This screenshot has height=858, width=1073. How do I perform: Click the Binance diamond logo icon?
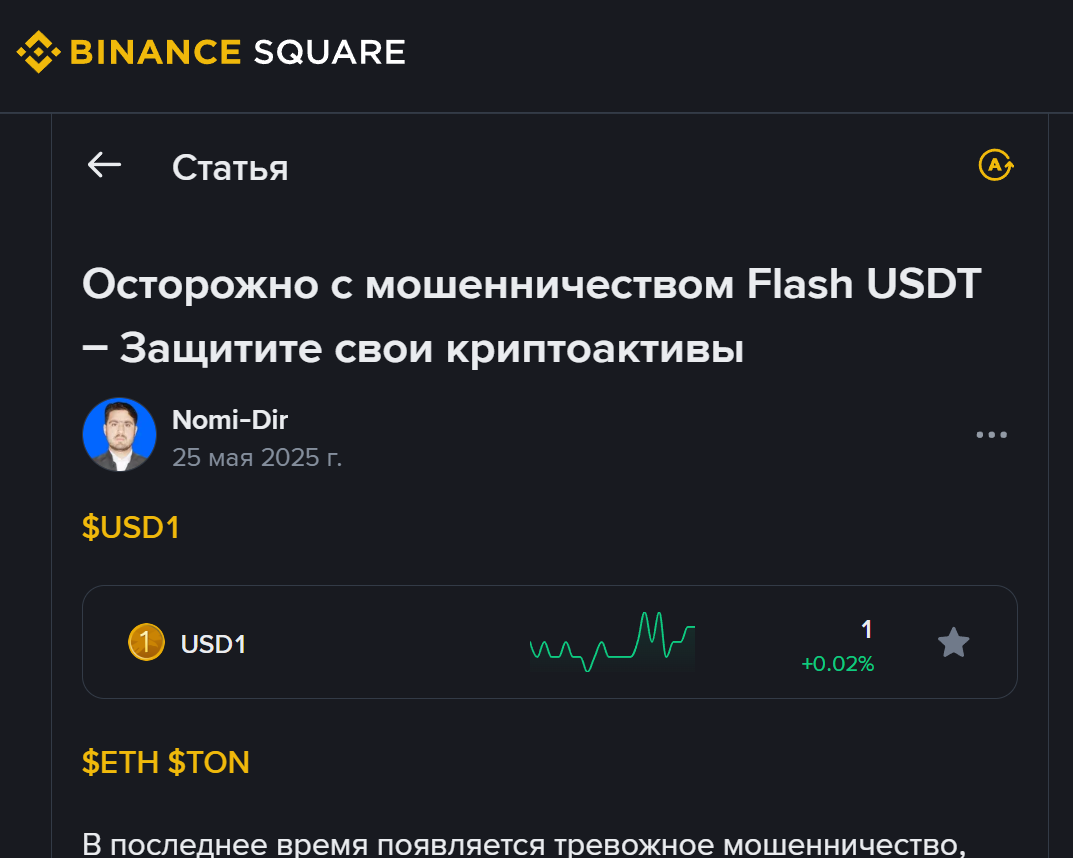point(39,52)
